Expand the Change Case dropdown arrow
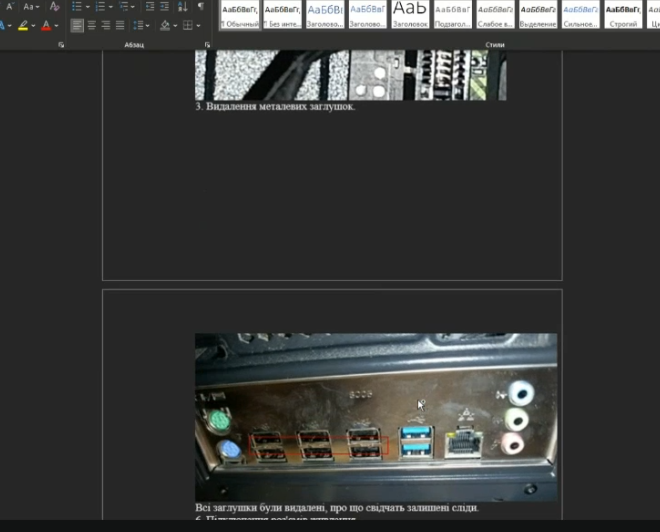 tap(37, 7)
